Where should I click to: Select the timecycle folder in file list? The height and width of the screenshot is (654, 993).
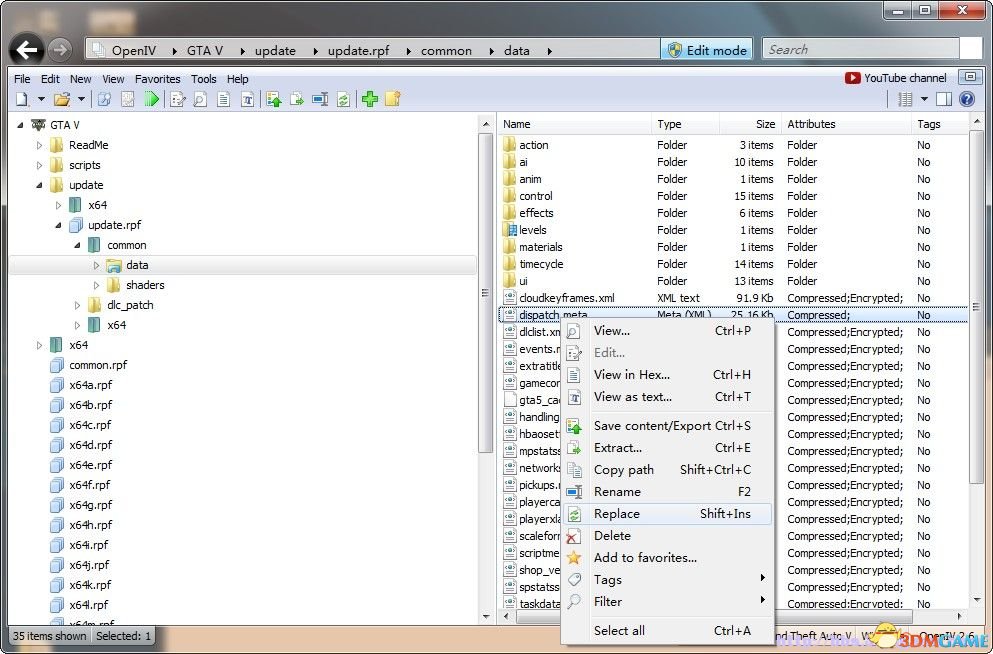pos(733,264)
